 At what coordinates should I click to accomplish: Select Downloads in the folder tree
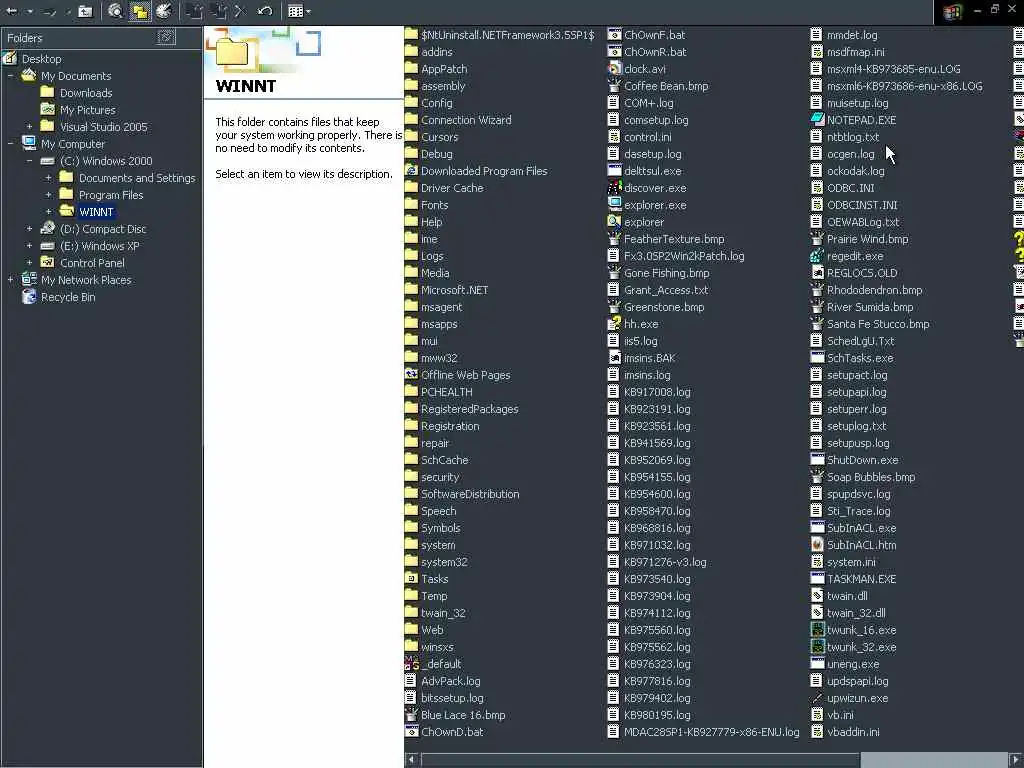pyautogui.click(x=86, y=93)
